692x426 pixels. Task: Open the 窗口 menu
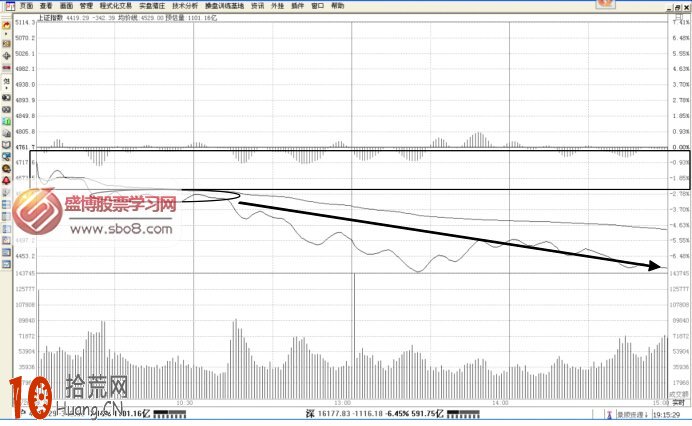tap(317, 6)
